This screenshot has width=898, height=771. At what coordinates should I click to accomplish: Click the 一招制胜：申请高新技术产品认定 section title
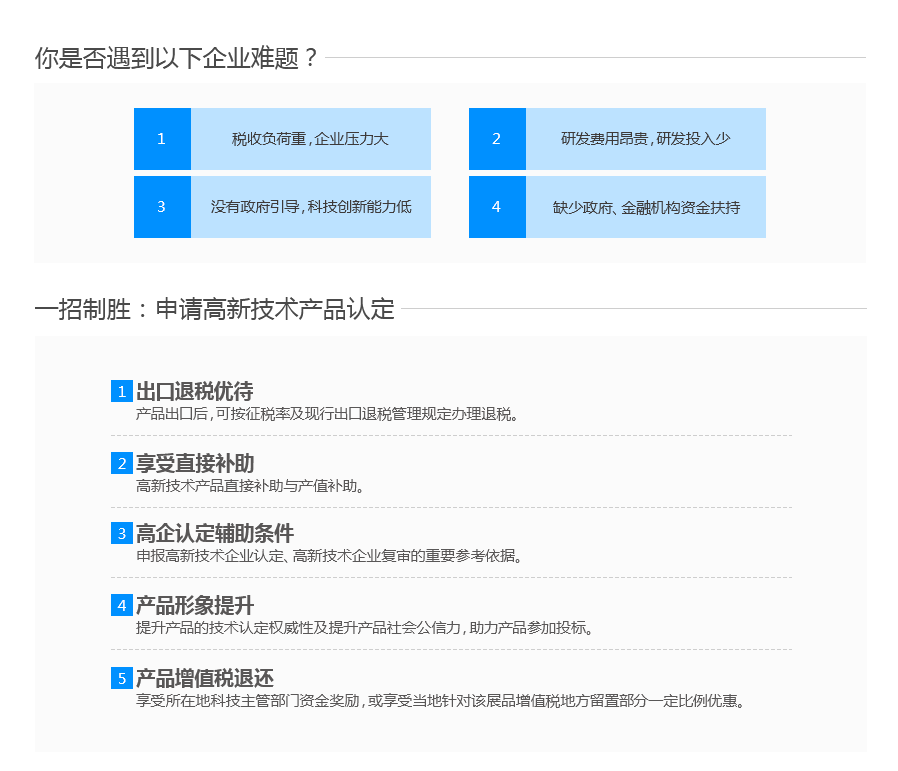click(215, 309)
